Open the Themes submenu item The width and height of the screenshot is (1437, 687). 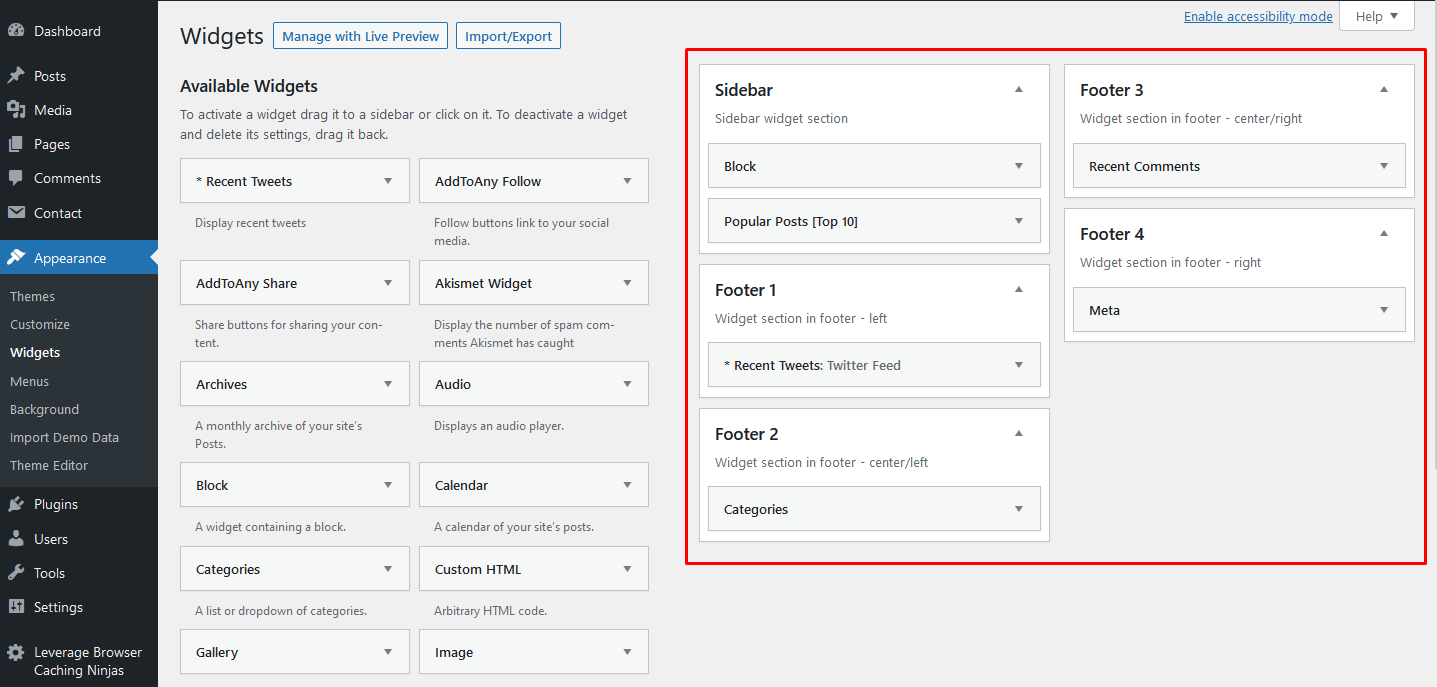(x=32, y=296)
